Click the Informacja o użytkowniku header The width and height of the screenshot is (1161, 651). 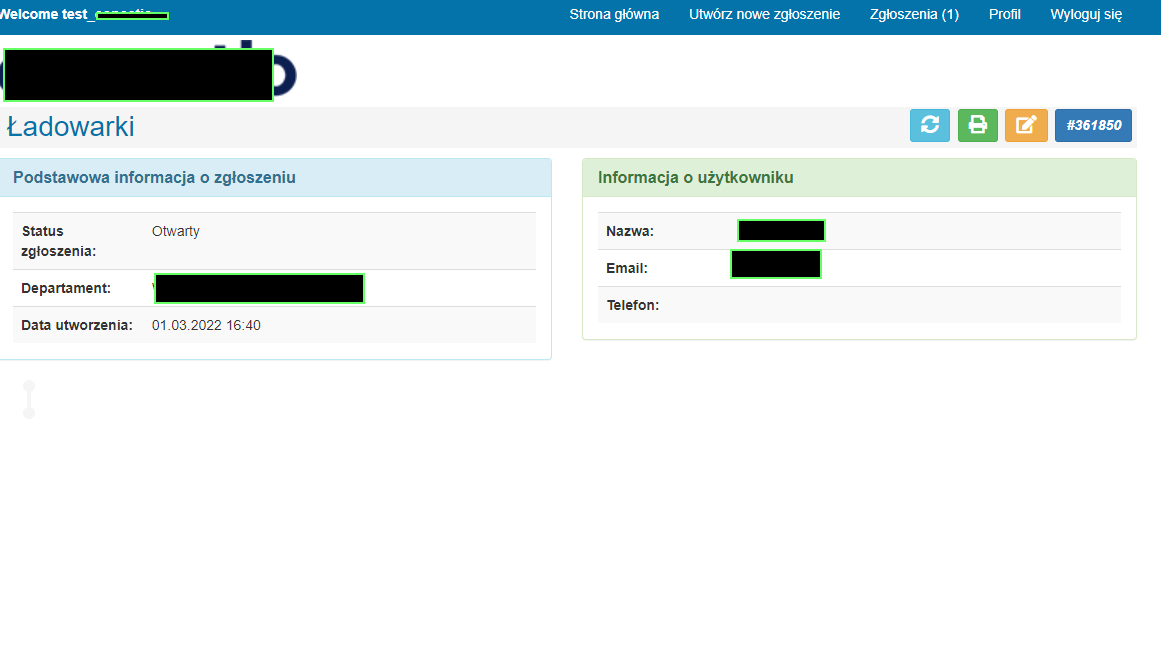pyautogui.click(x=695, y=177)
